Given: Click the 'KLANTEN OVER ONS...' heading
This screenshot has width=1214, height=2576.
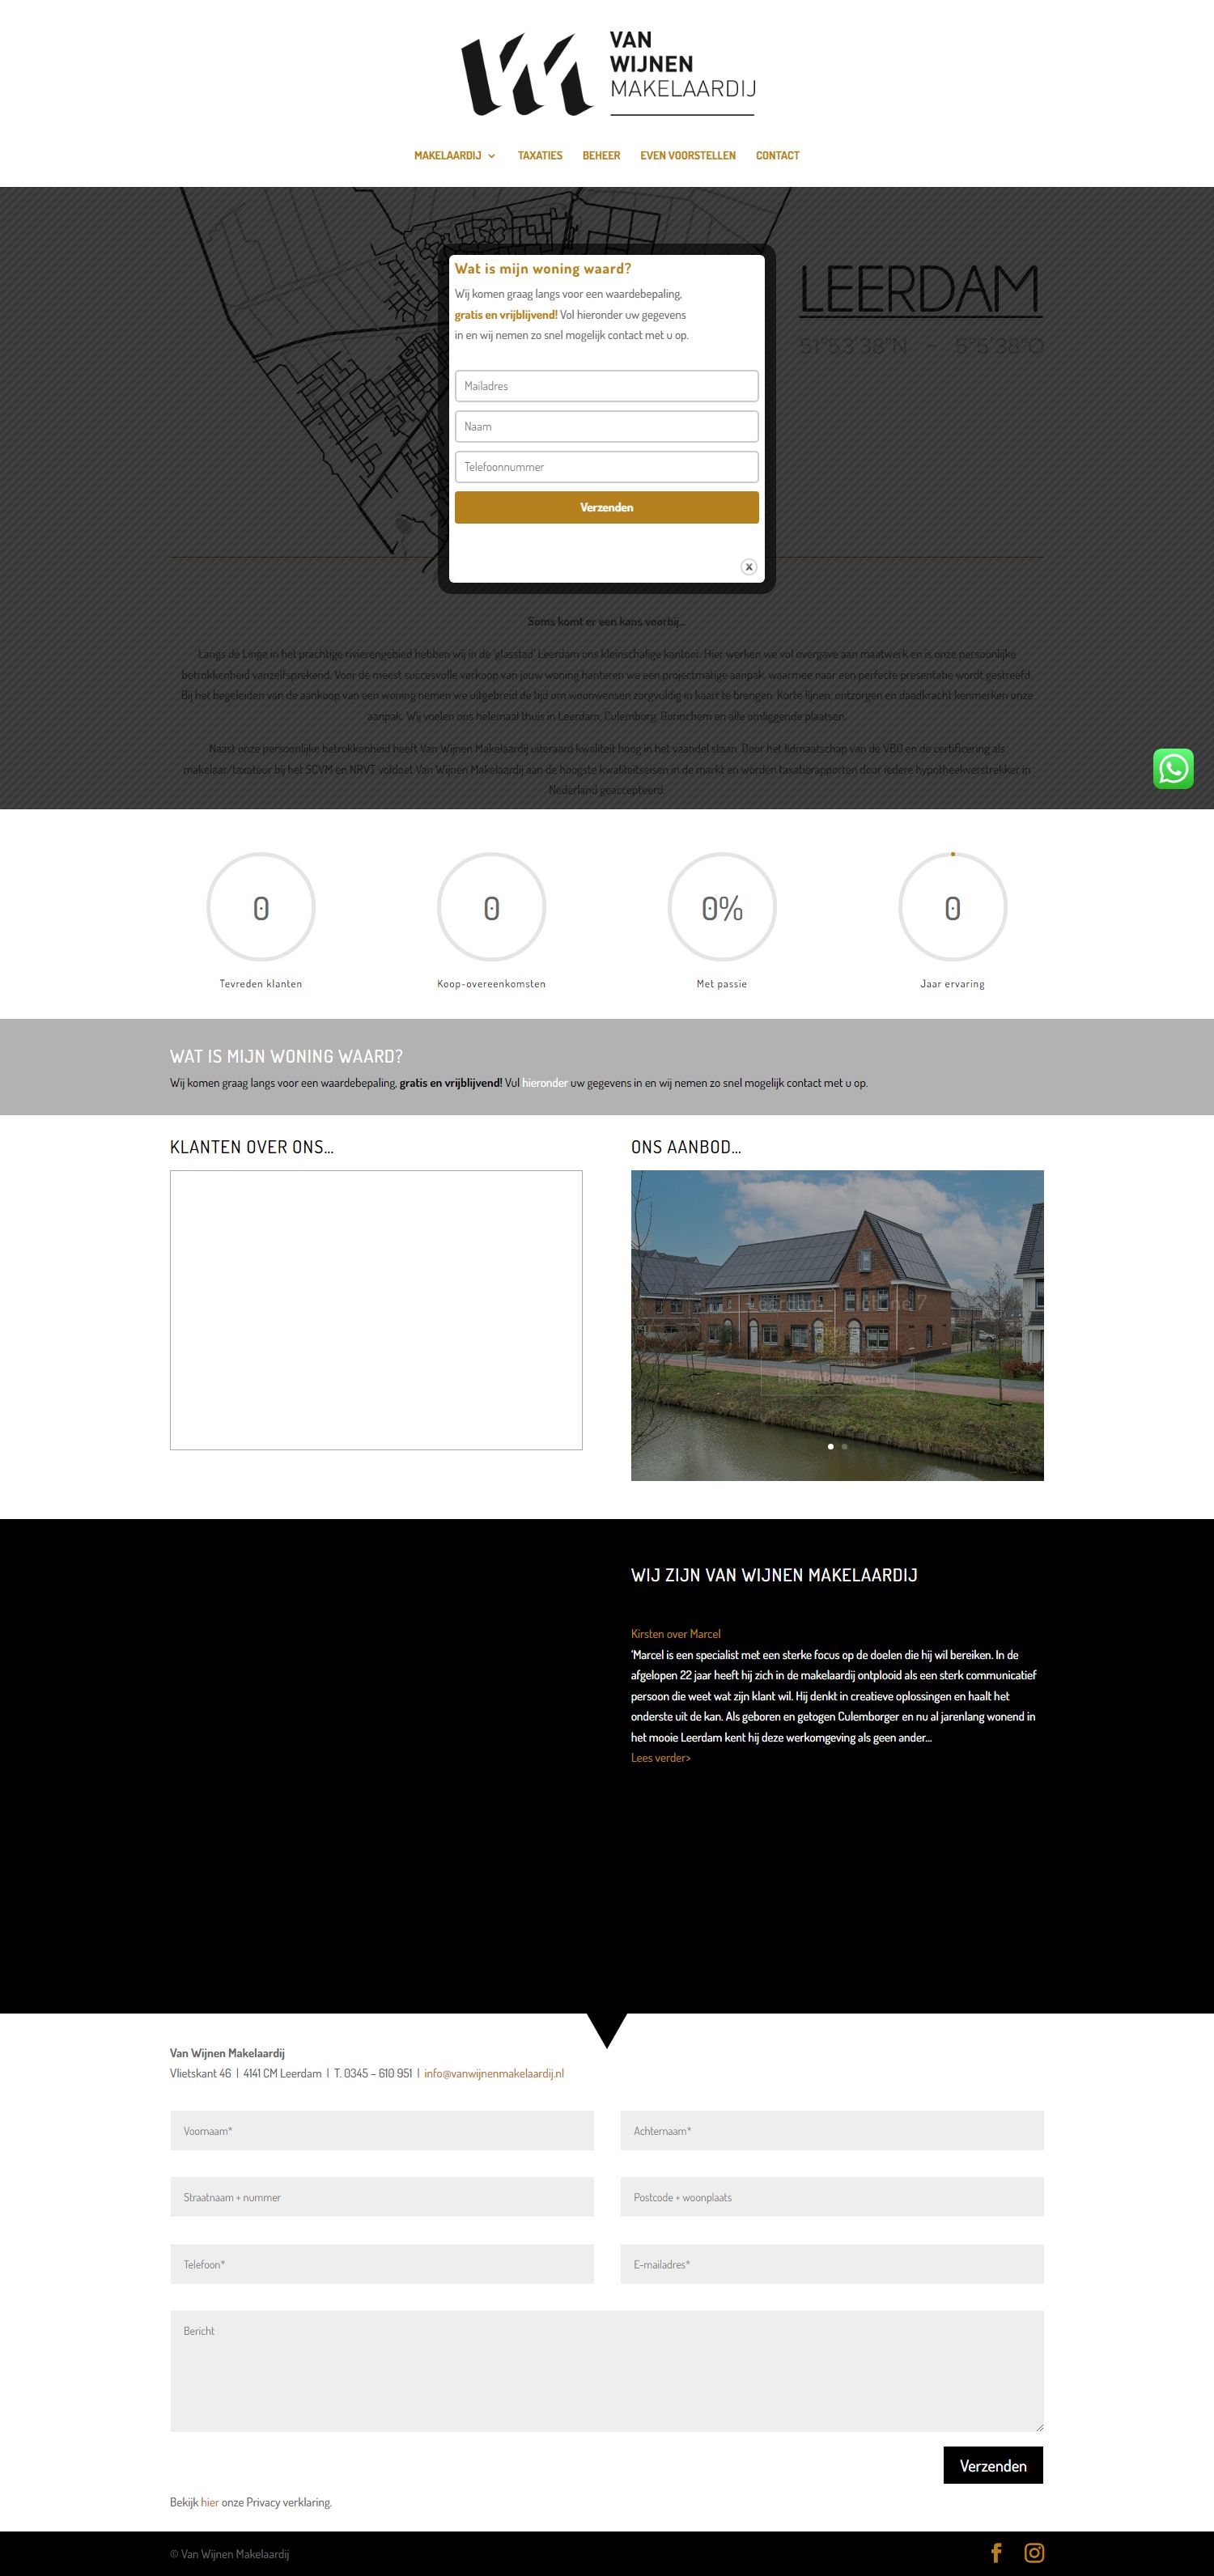Looking at the screenshot, I should [x=252, y=1147].
